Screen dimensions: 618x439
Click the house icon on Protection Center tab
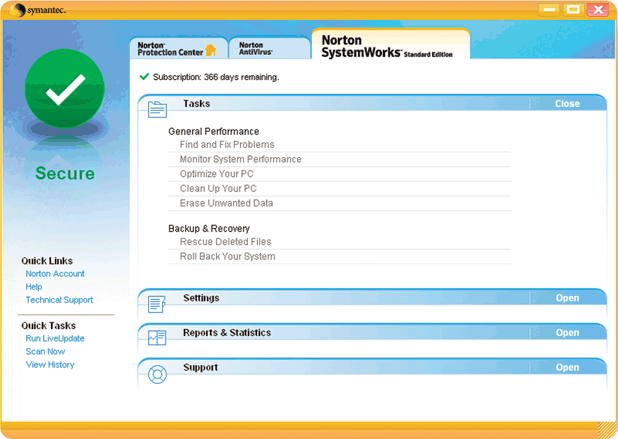211,50
